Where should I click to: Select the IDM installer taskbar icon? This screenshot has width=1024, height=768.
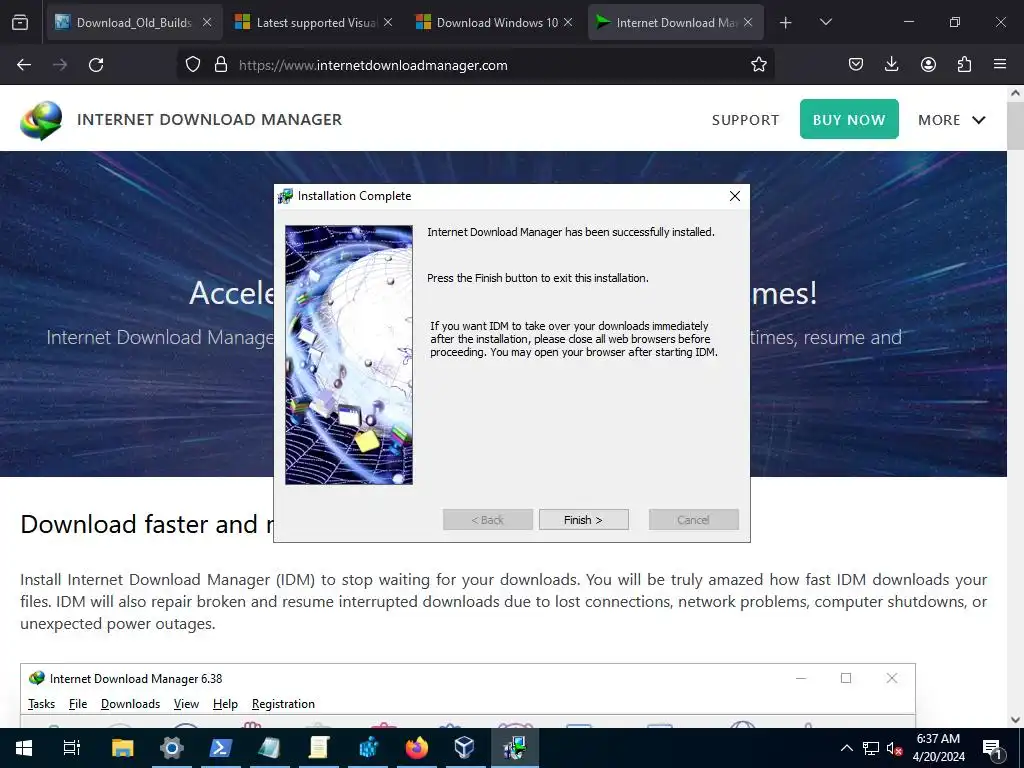pyautogui.click(x=515, y=748)
